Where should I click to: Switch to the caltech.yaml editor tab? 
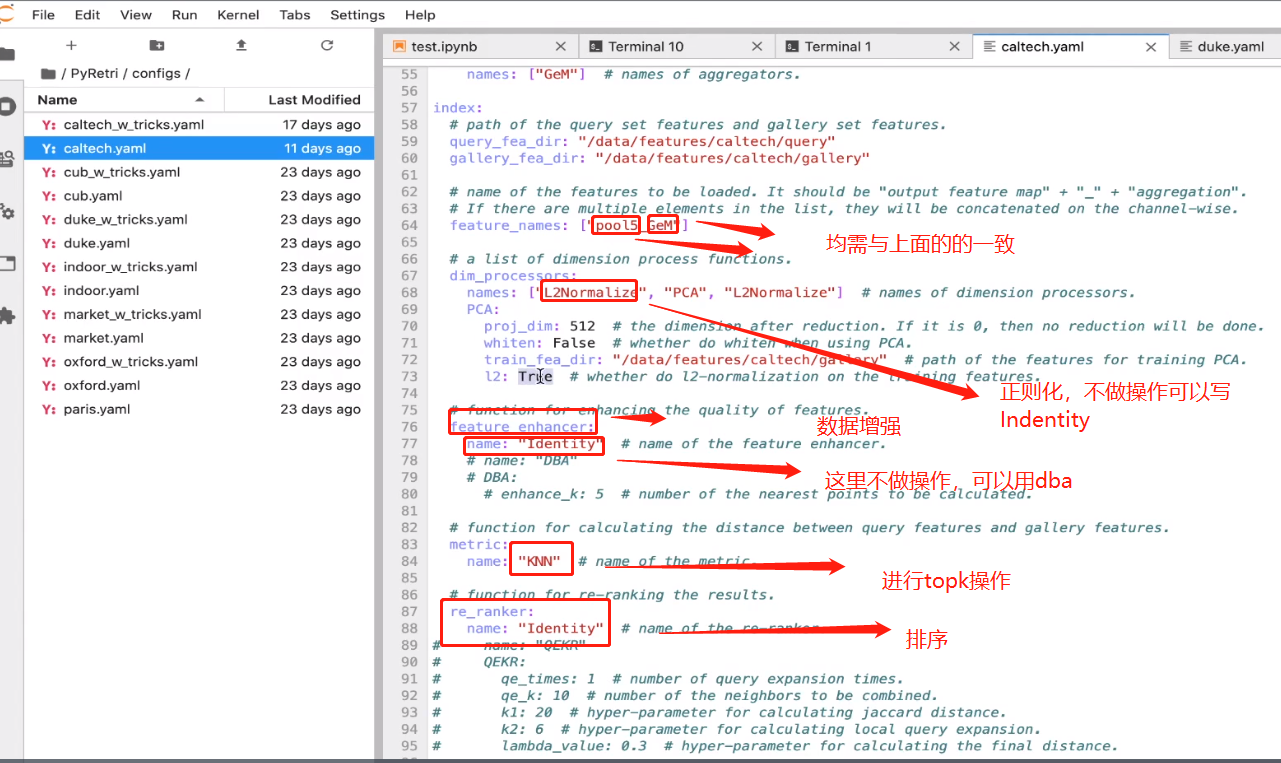(x=1070, y=46)
